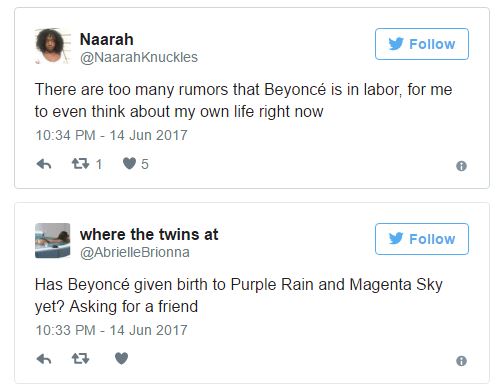
Task: Like the Purple Rain tweet
Action: pos(121,358)
